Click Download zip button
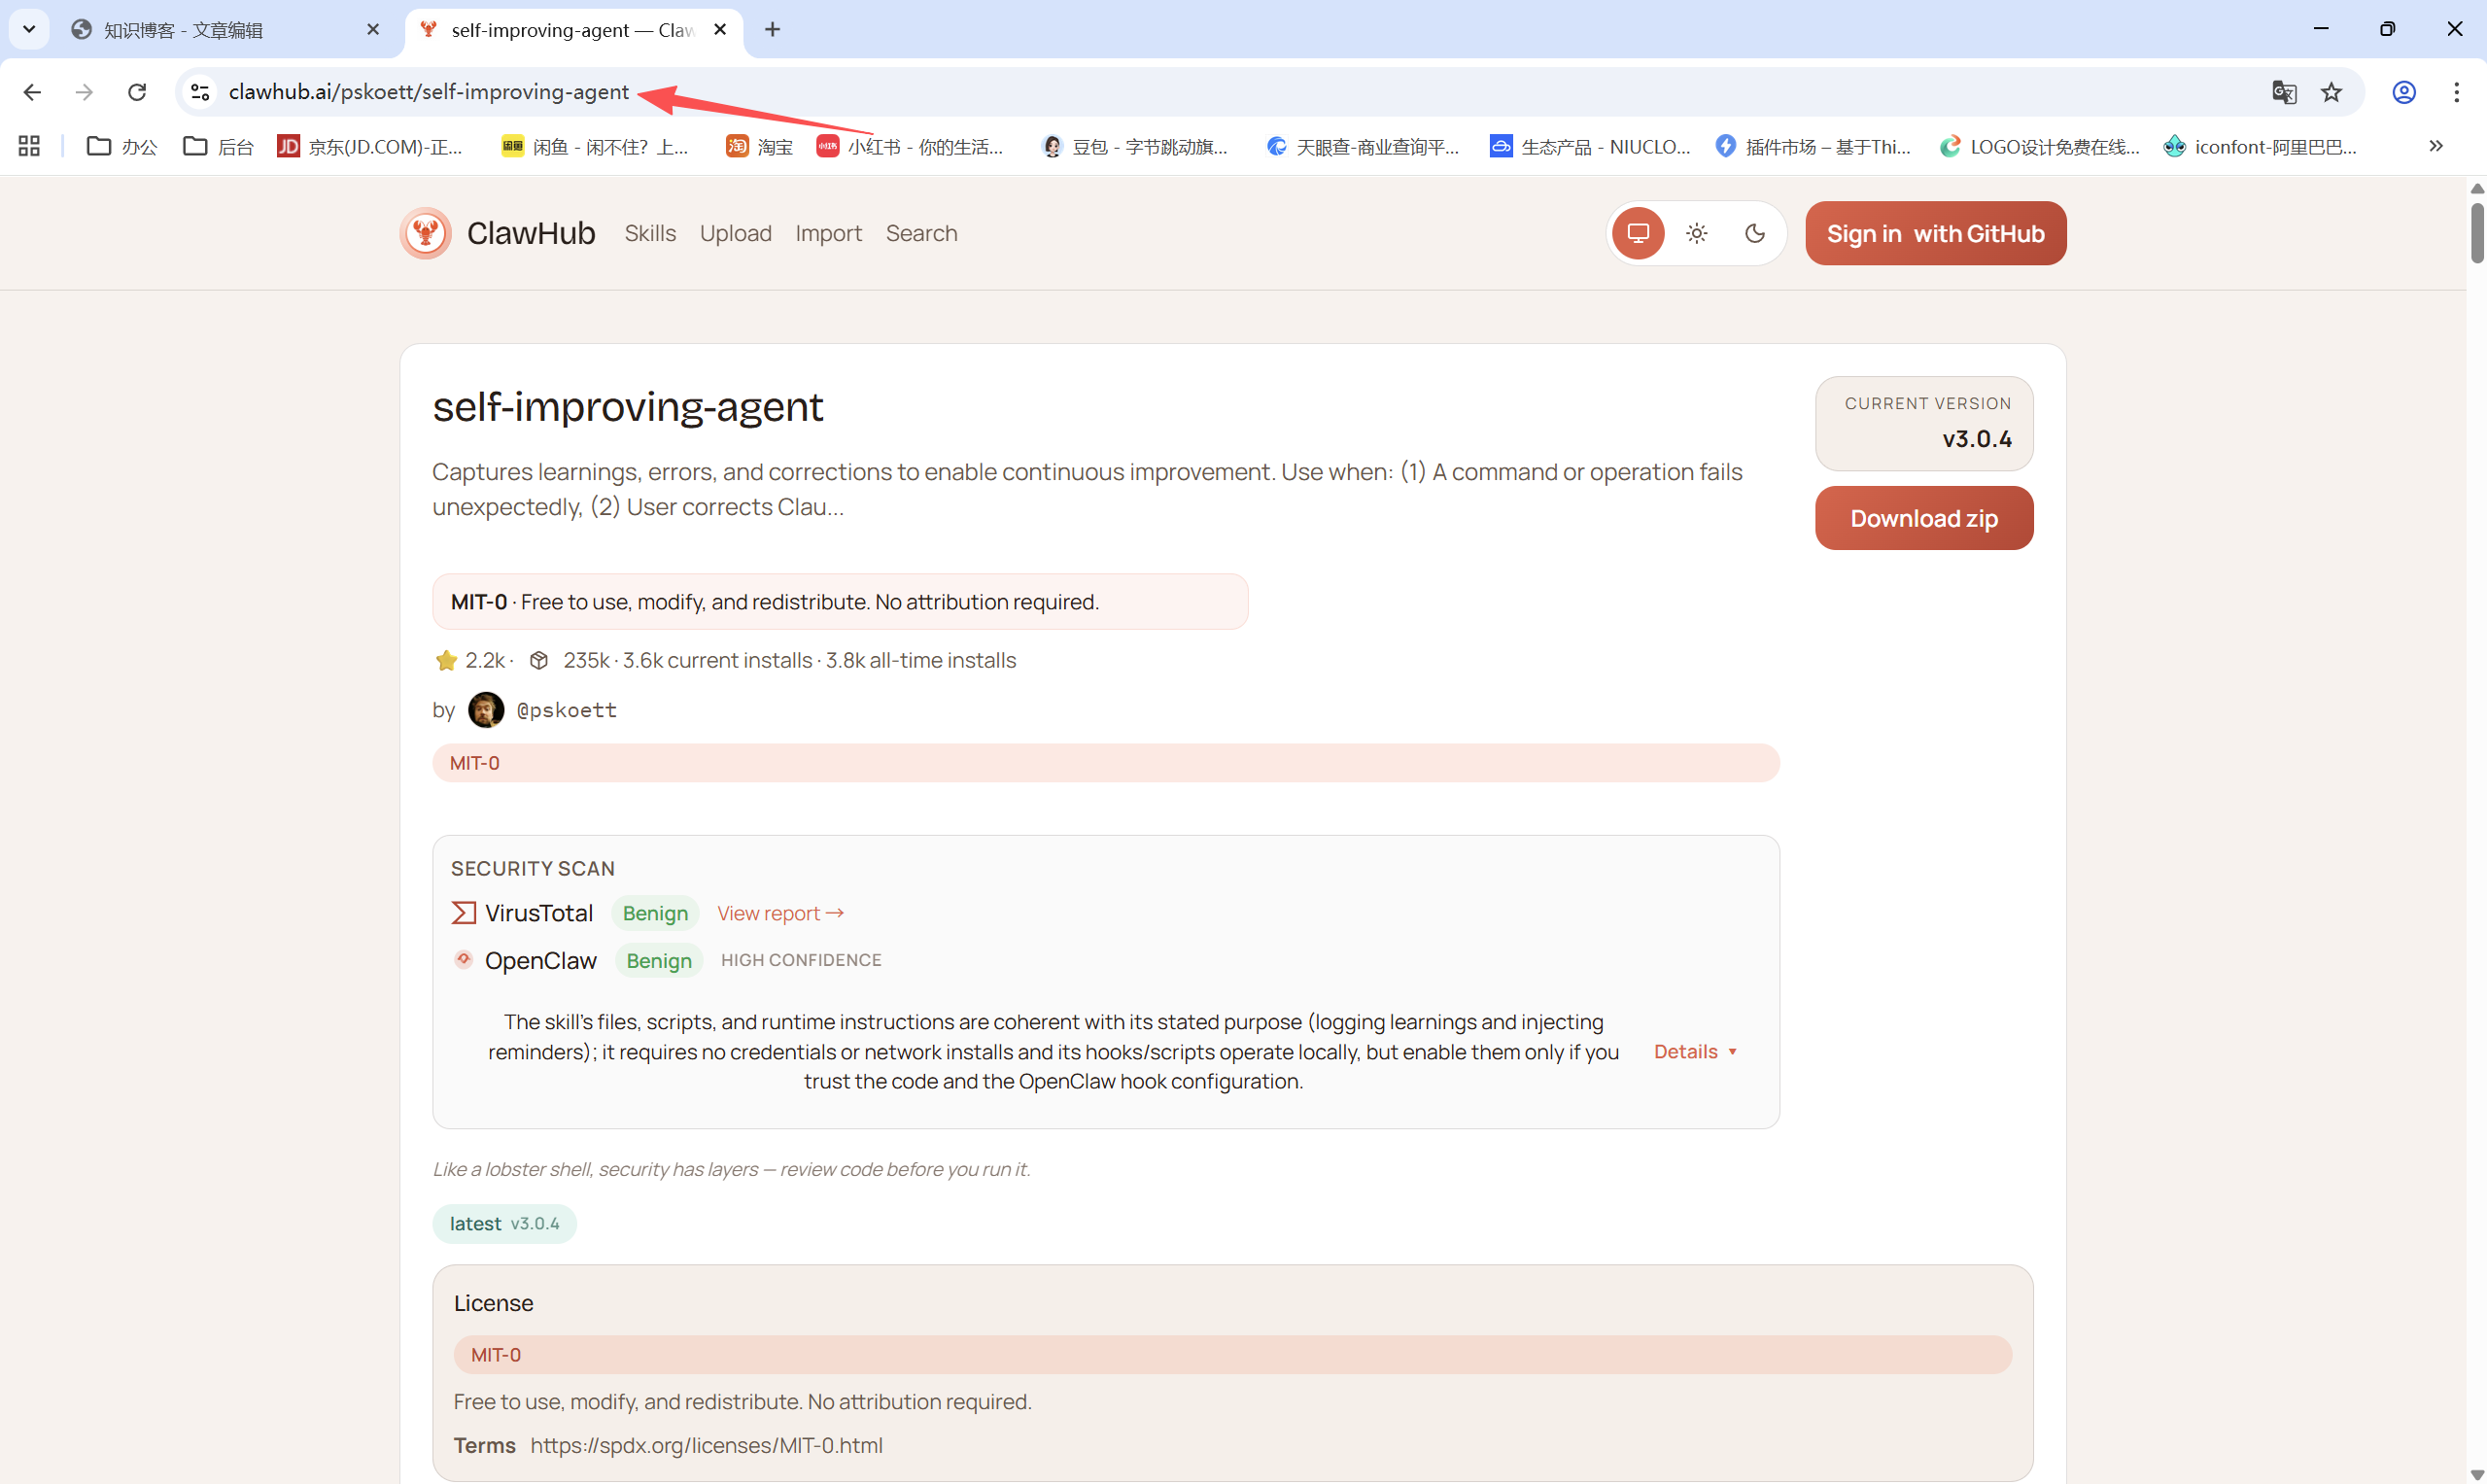 pos(1923,518)
